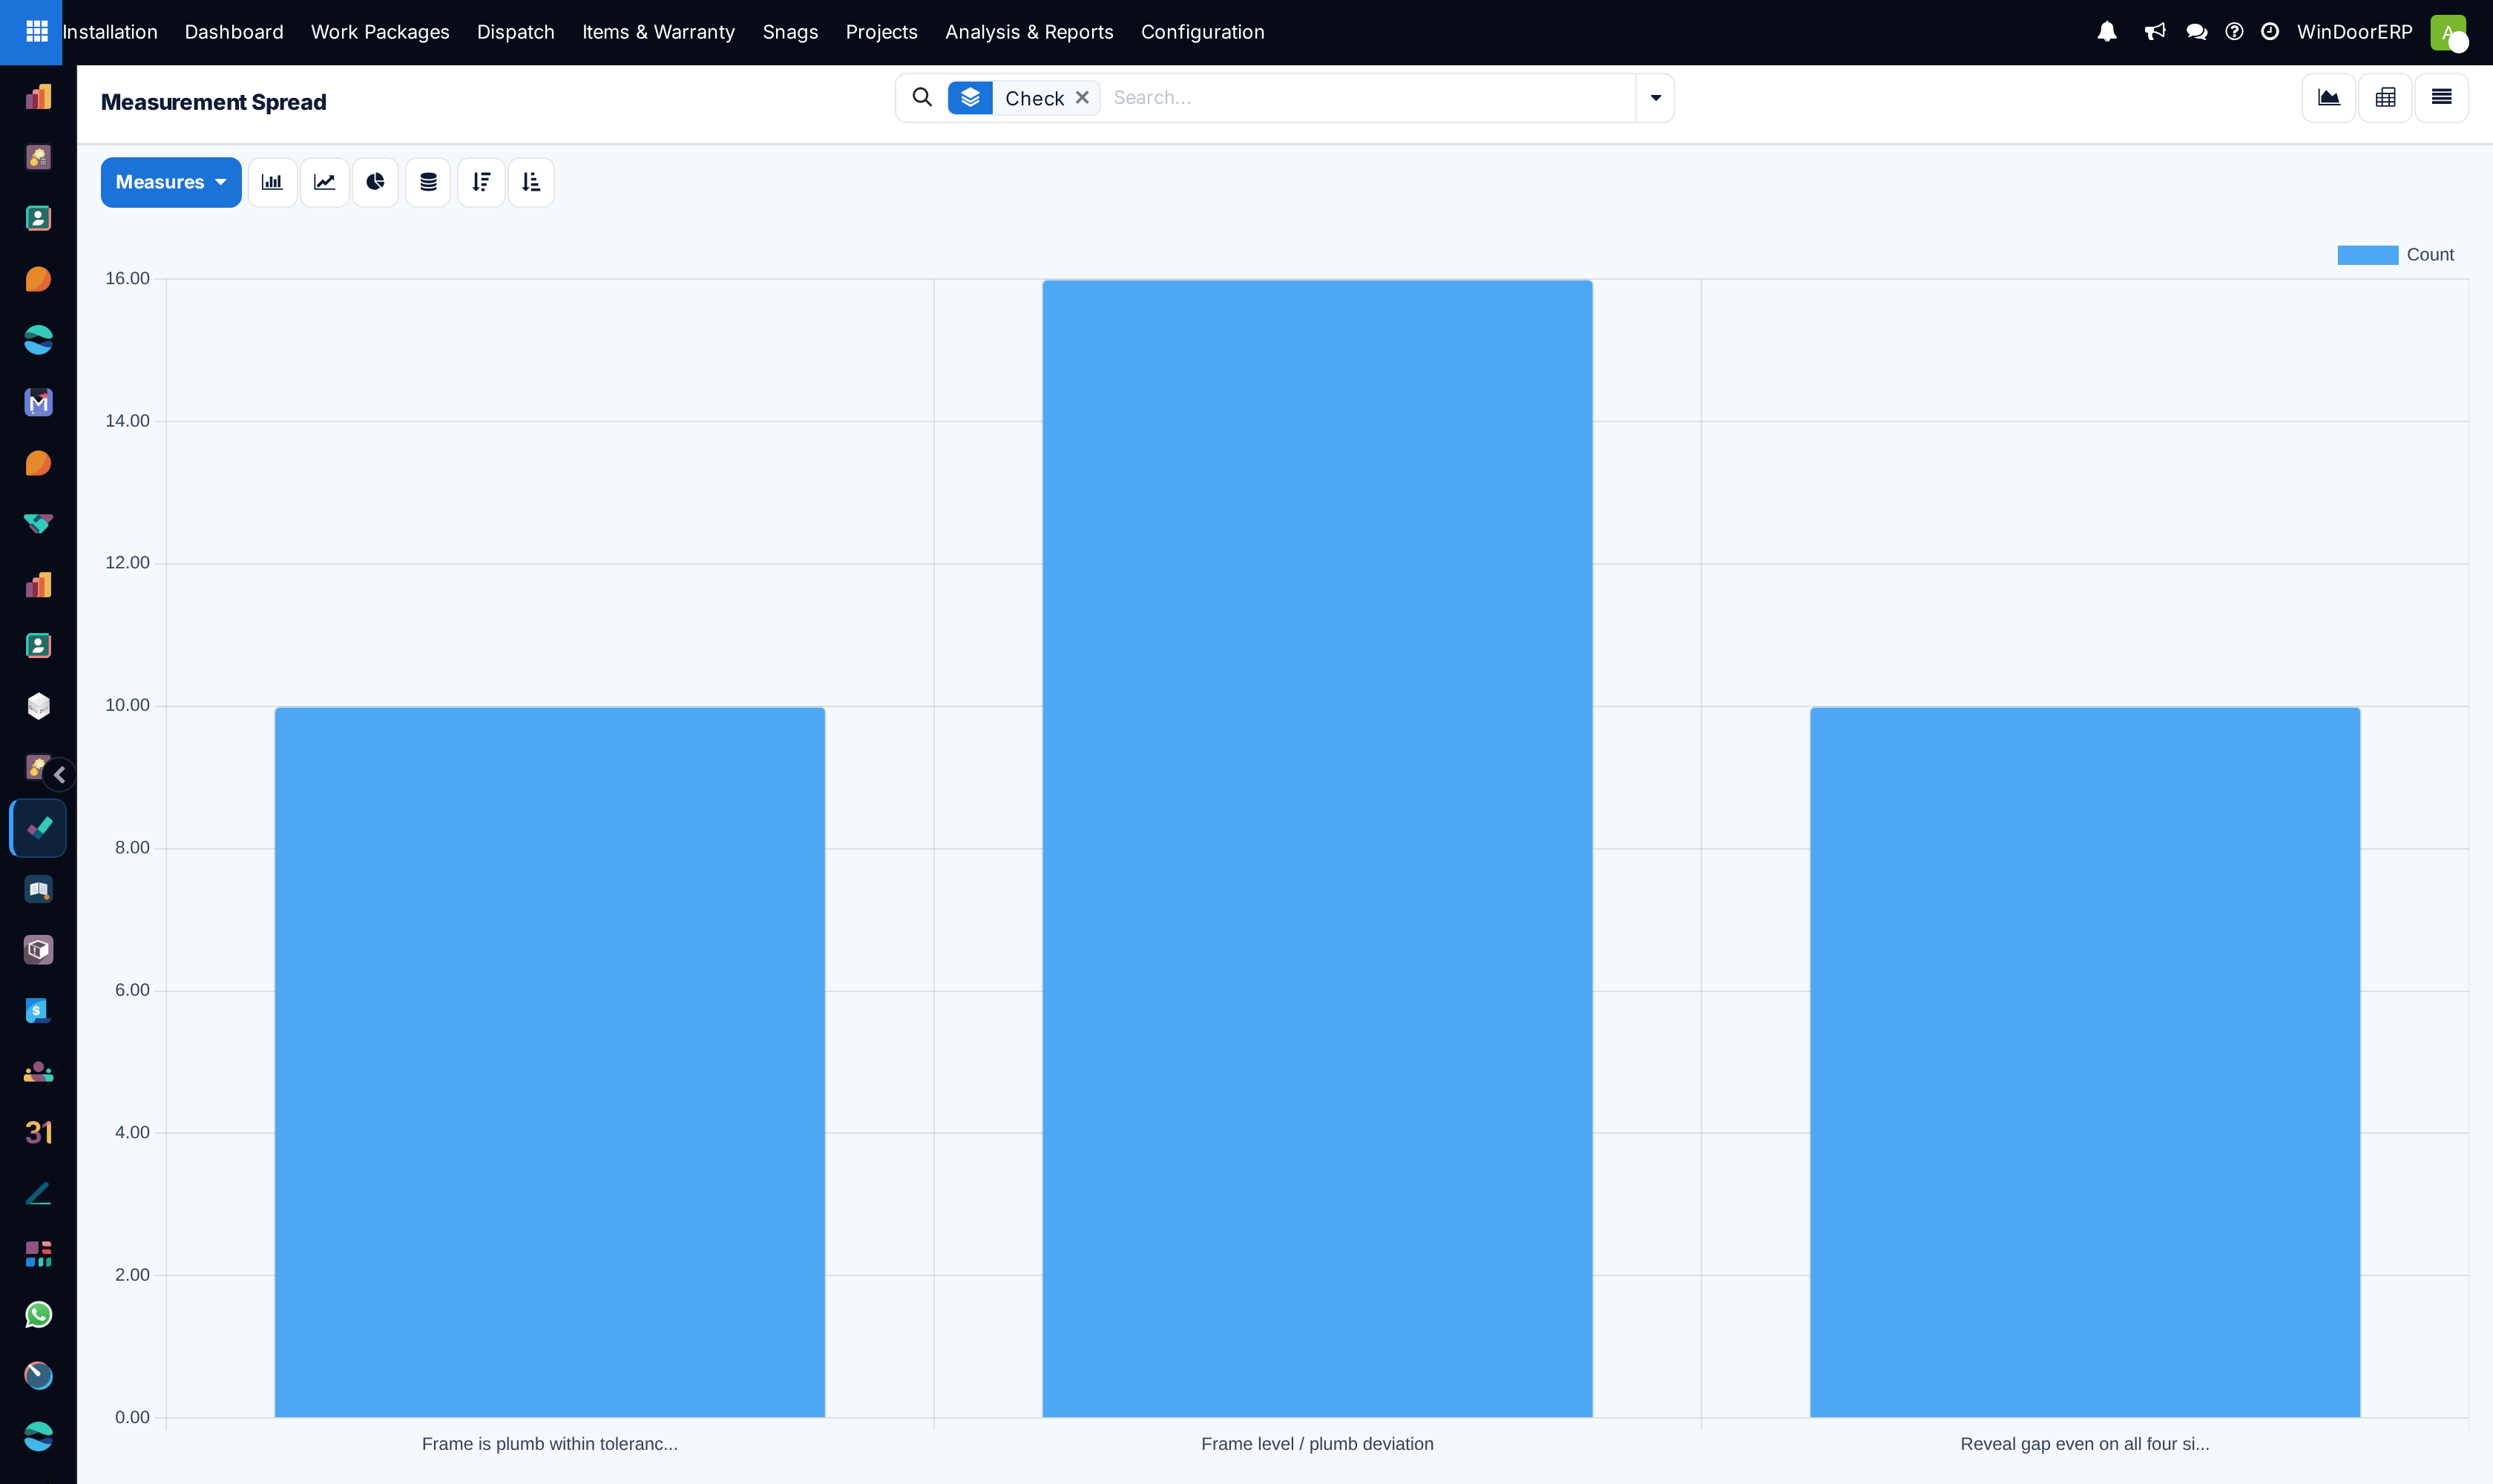Open the Analysis & Reports menu
The width and height of the screenshot is (2493, 1484).
pyautogui.click(x=1029, y=32)
